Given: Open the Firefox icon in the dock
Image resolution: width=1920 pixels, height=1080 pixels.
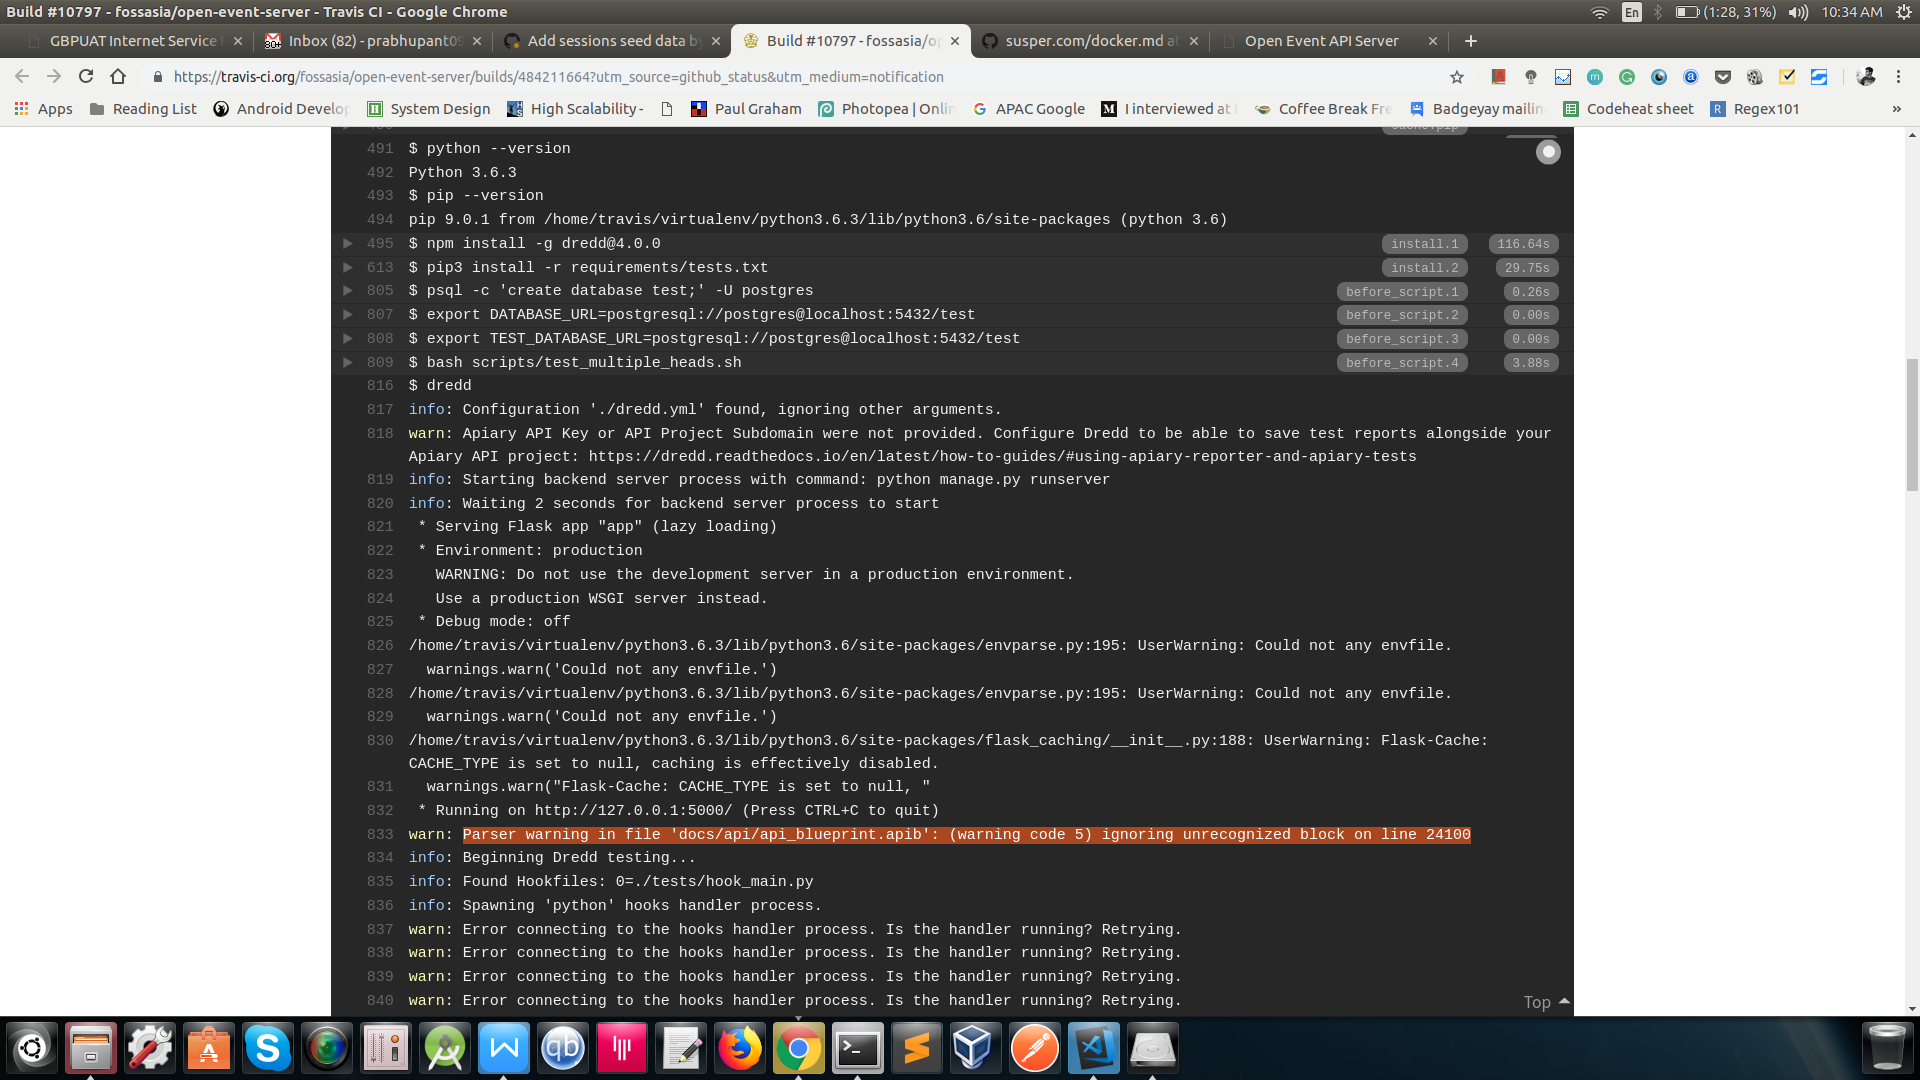Looking at the screenshot, I should tap(740, 1048).
